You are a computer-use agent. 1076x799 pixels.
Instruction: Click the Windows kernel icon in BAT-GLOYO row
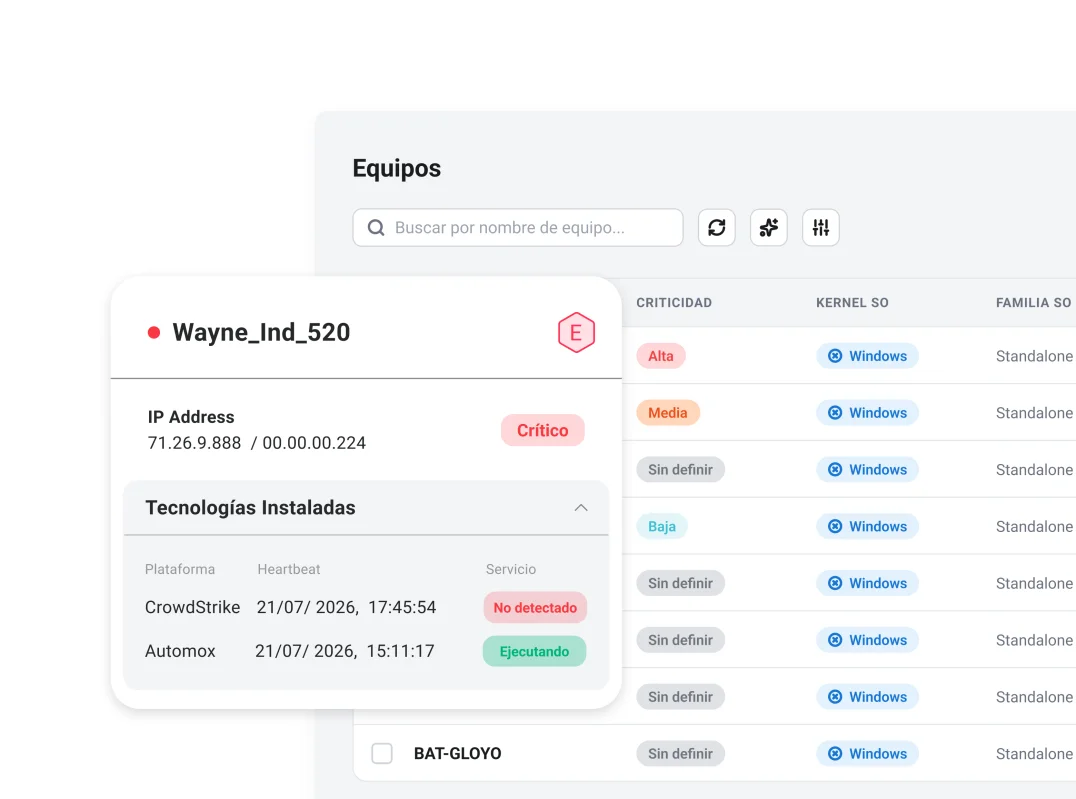tap(834, 754)
